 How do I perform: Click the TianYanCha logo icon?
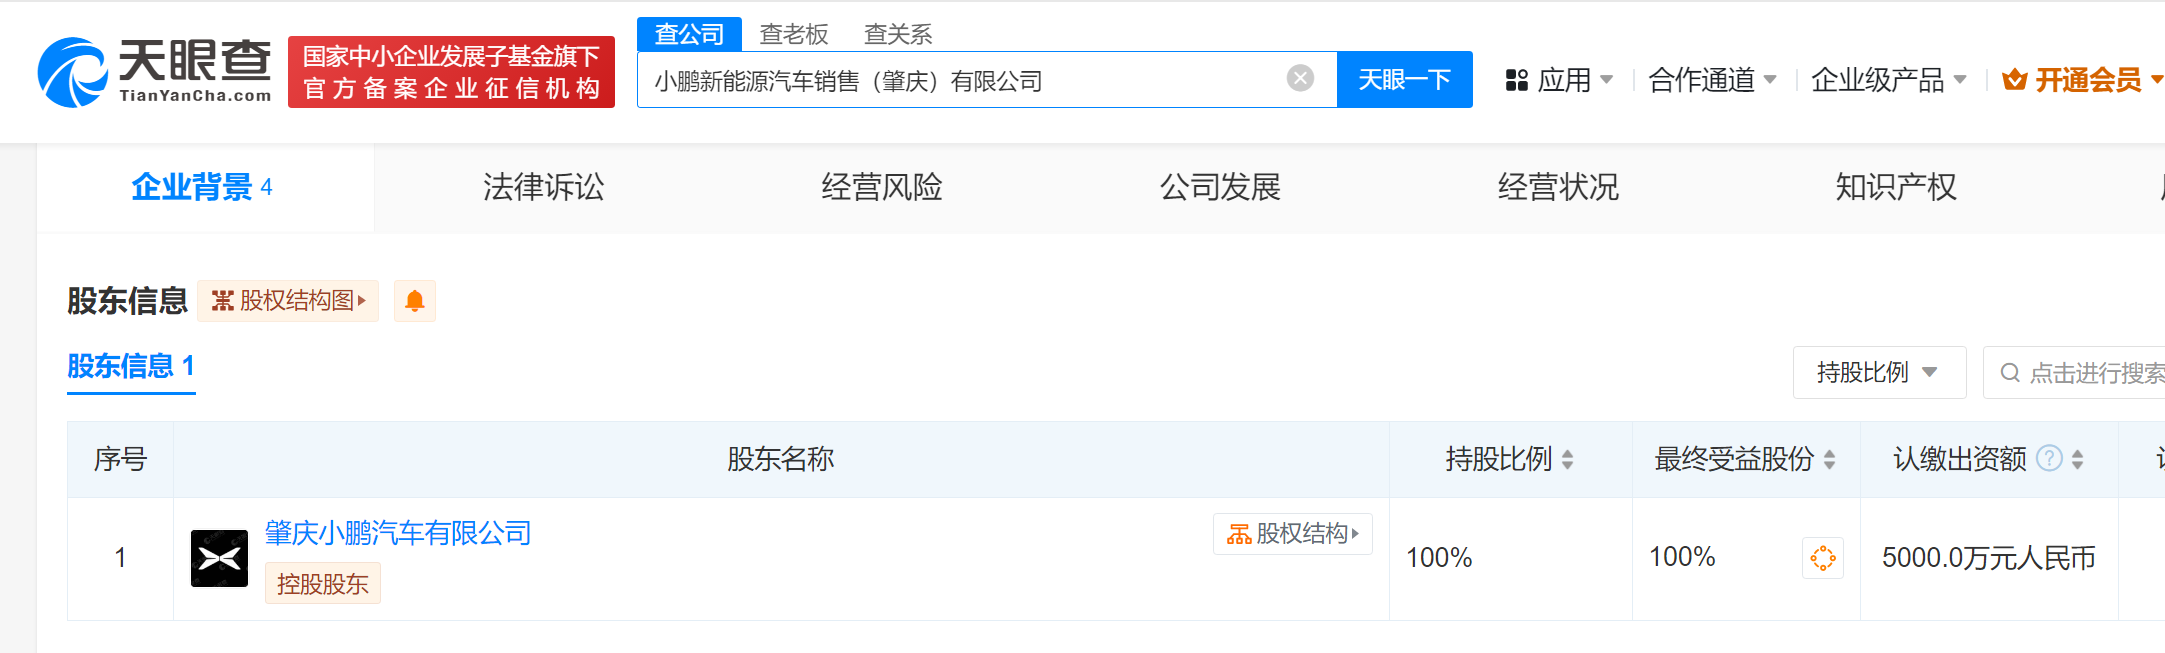(x=72, y=72)
